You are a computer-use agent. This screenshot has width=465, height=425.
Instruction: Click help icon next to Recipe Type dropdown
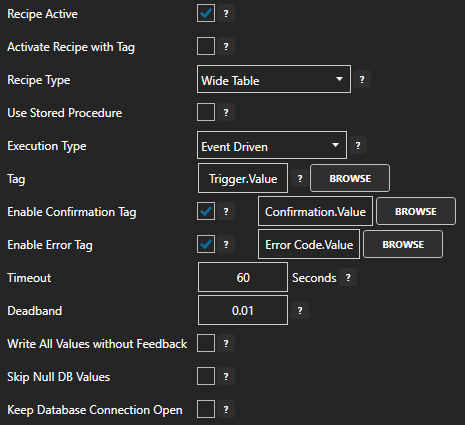362,80
